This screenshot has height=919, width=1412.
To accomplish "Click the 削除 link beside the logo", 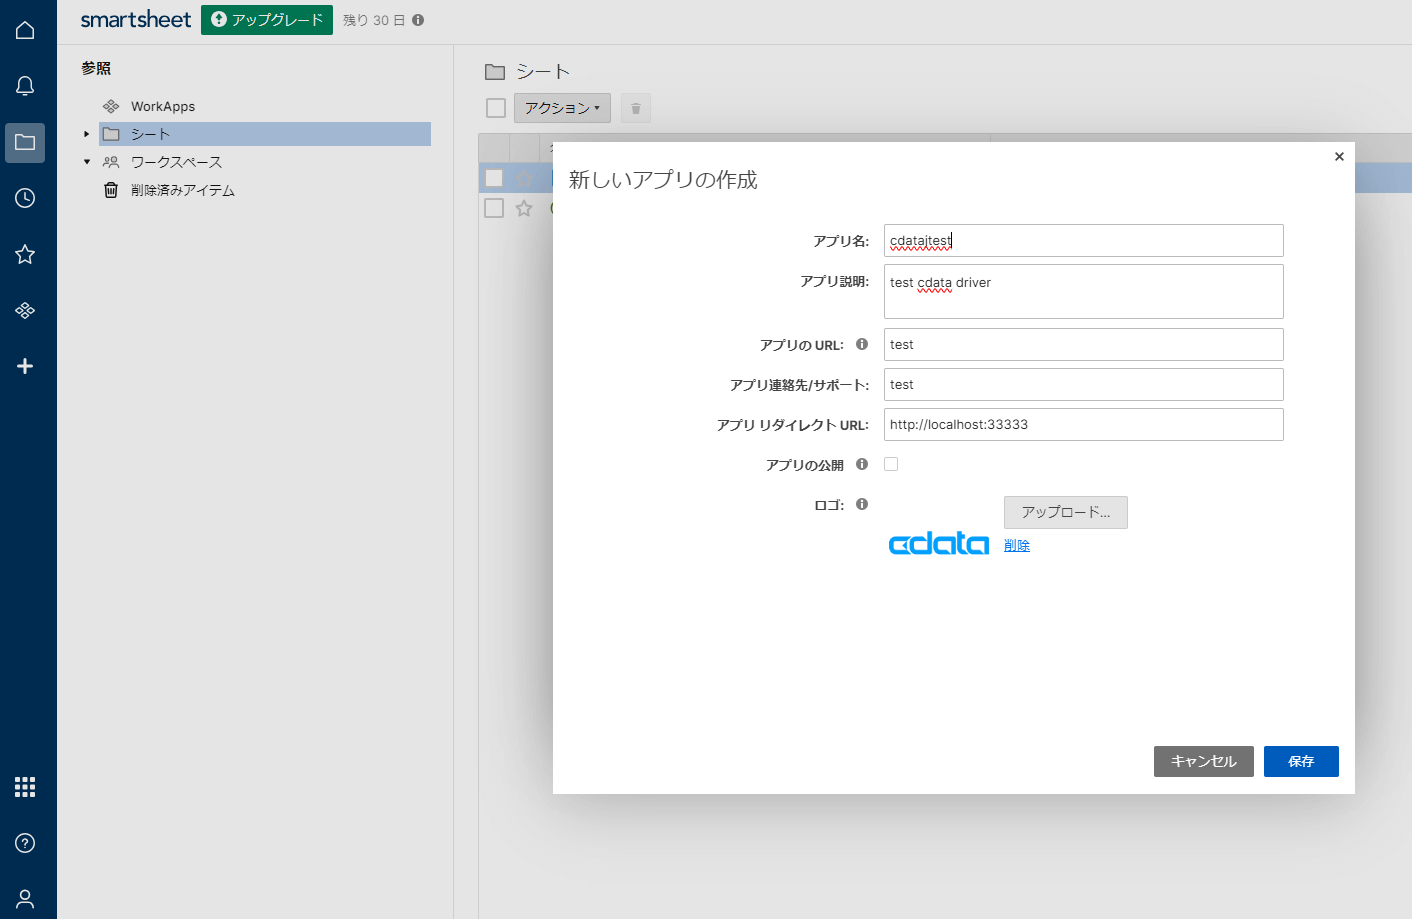I will [x=1017, y=545].
